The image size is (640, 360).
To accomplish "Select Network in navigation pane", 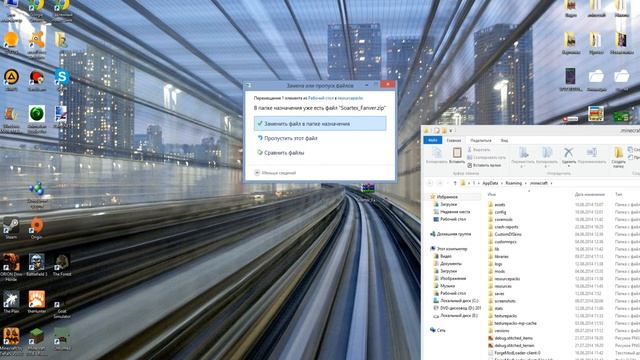I will coord(441,330).
